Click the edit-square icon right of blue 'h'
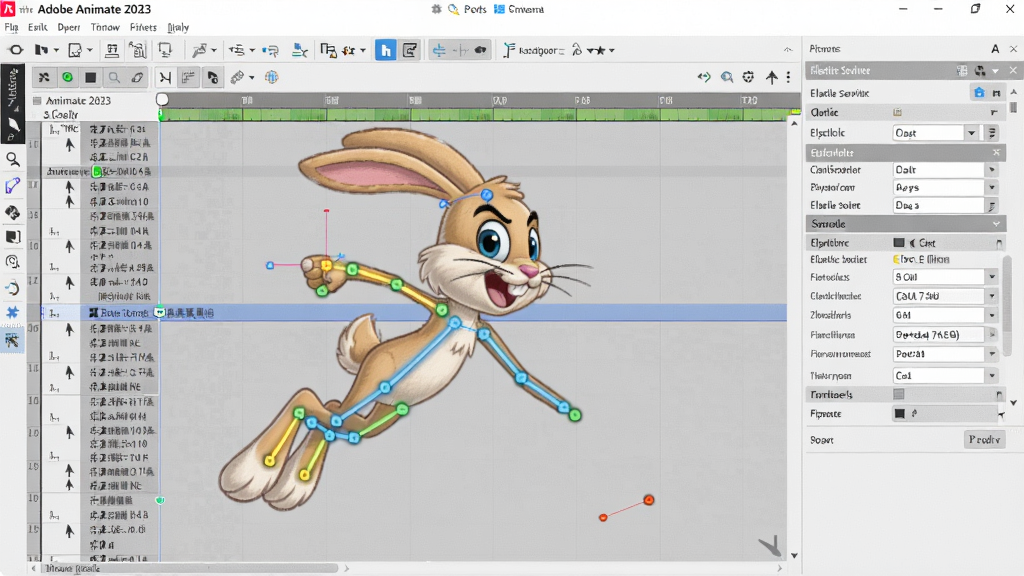The width and height of the screenshot is (1024, 576). point(409,50)
